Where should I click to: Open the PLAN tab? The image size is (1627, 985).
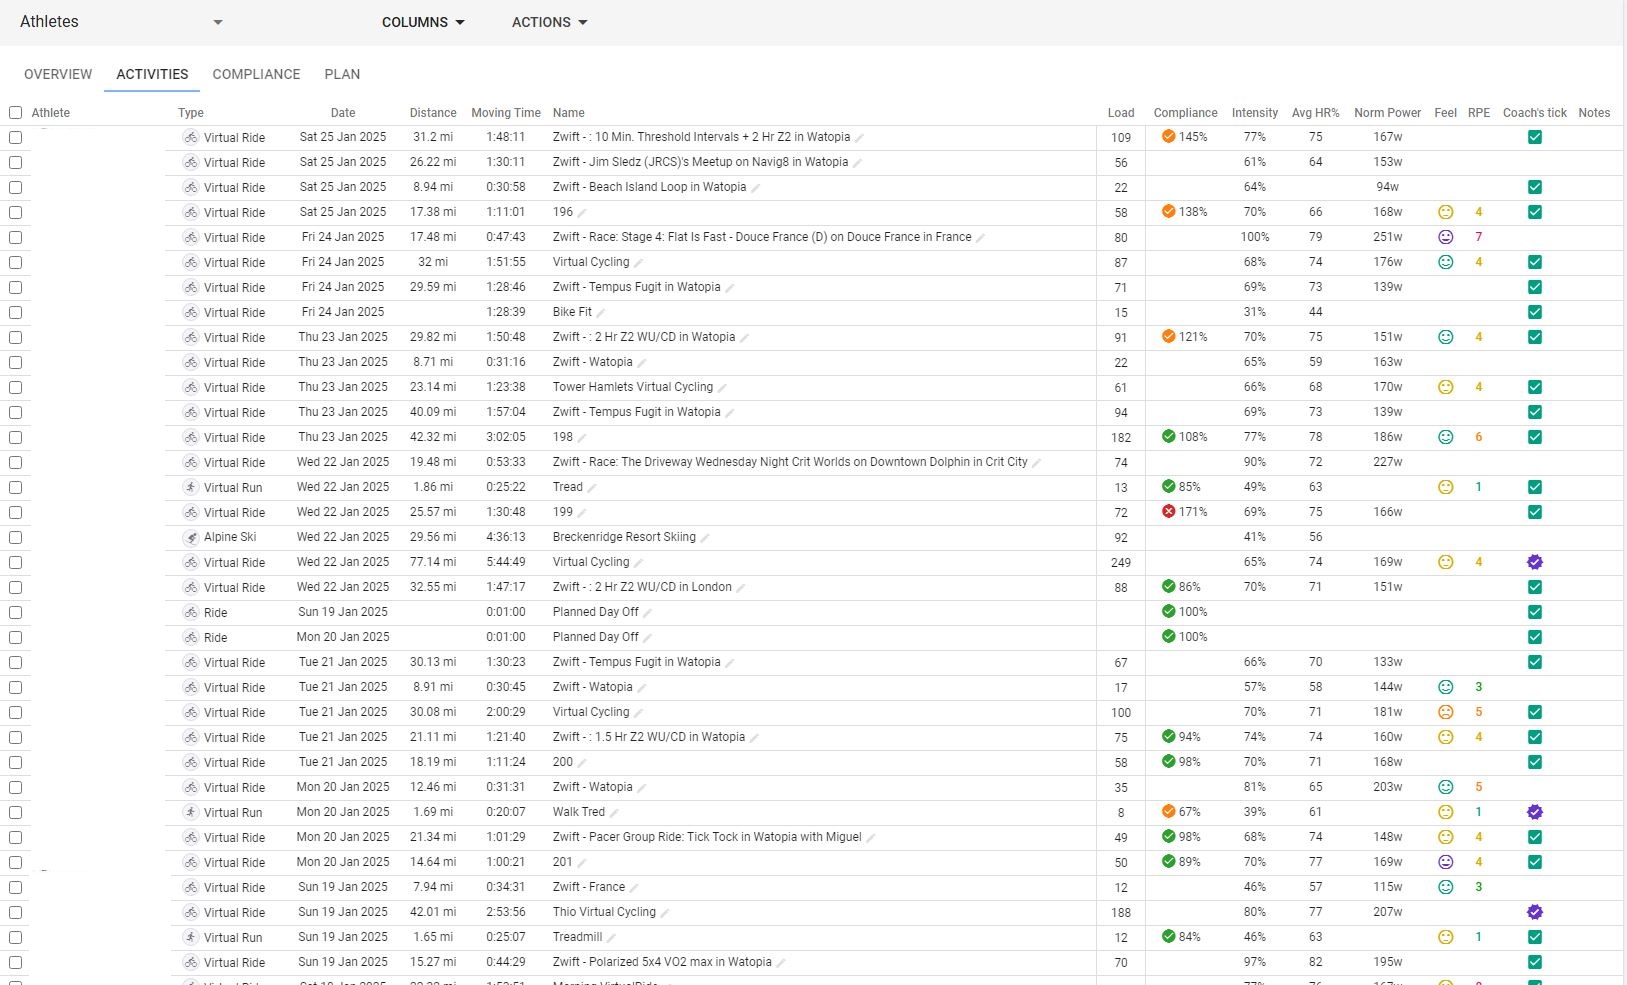click(342, 74)
